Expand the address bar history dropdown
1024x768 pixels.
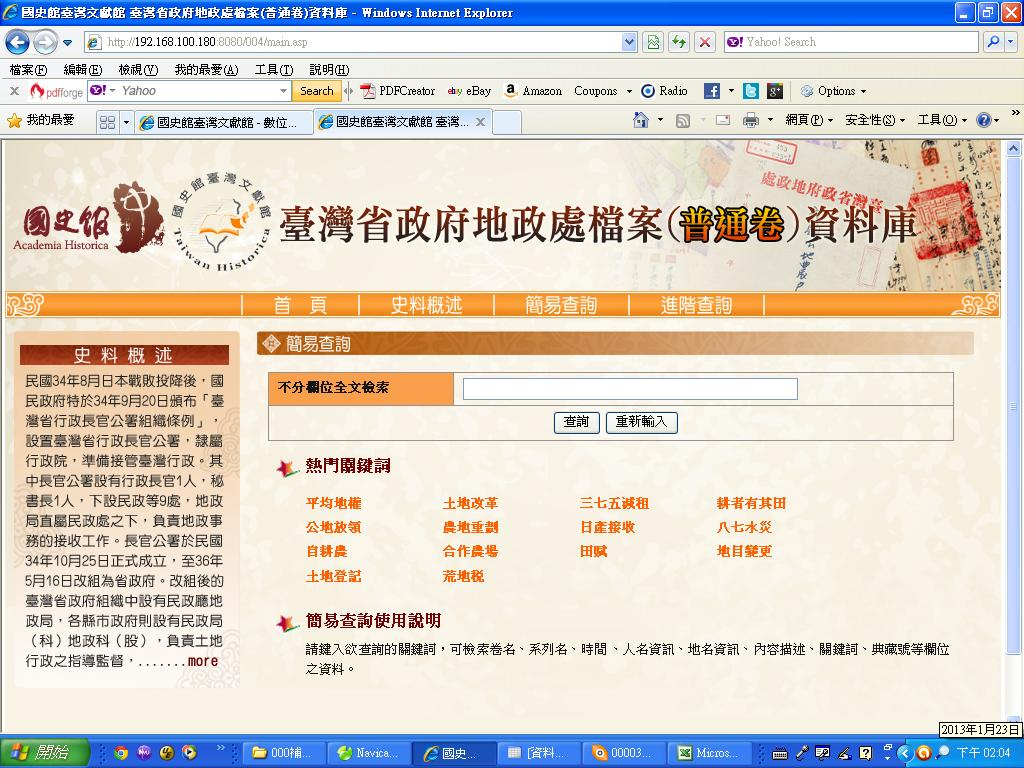tap(630, 42)
